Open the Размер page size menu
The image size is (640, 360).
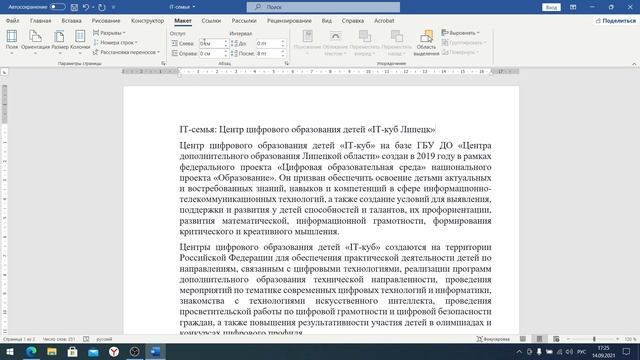(x=60, y=42)
